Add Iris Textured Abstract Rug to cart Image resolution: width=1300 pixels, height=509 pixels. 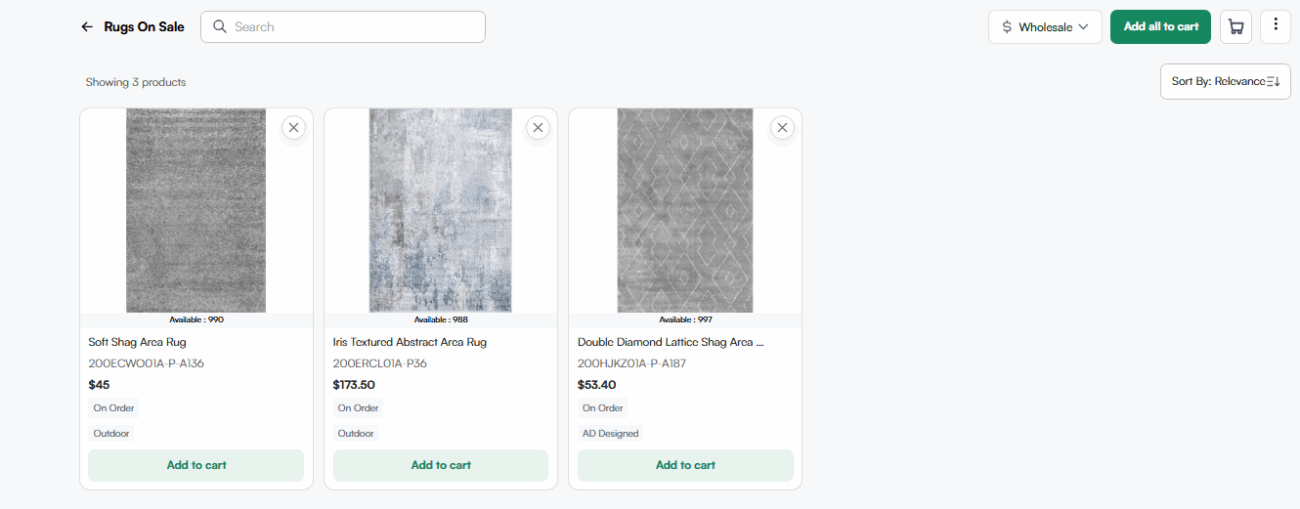(x=440, y=465)
